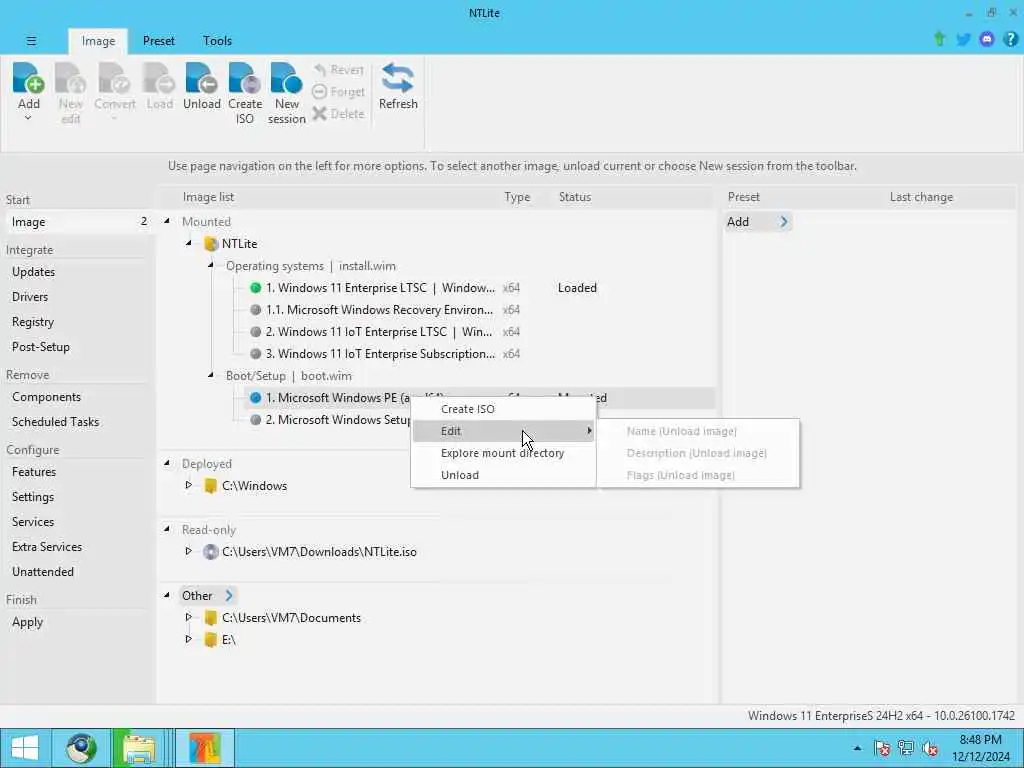1024x768 pixels.
Task: Click the green Loaded status dot
Action: (255, 288)
